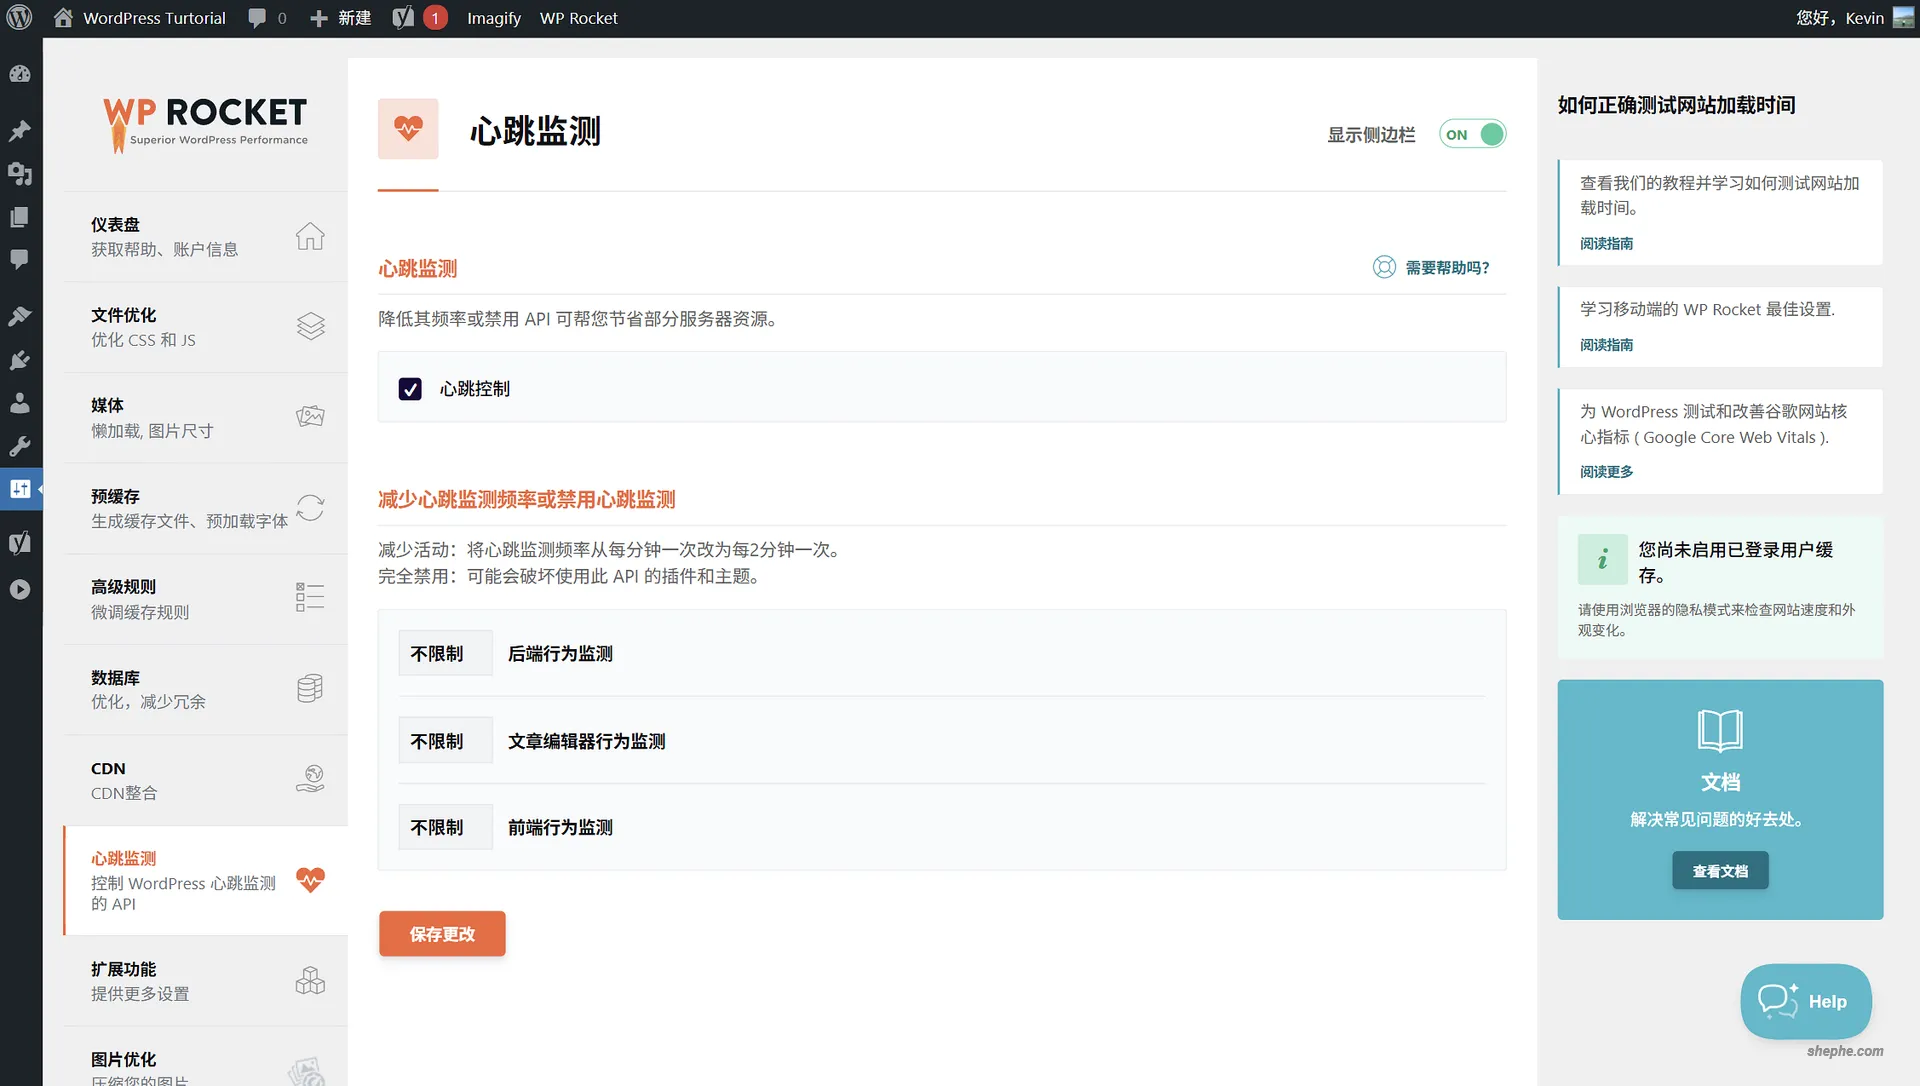Uncheck the 心跳控制 checkbox
This screenshot has height=1086, width=1920.
(410, 389)
